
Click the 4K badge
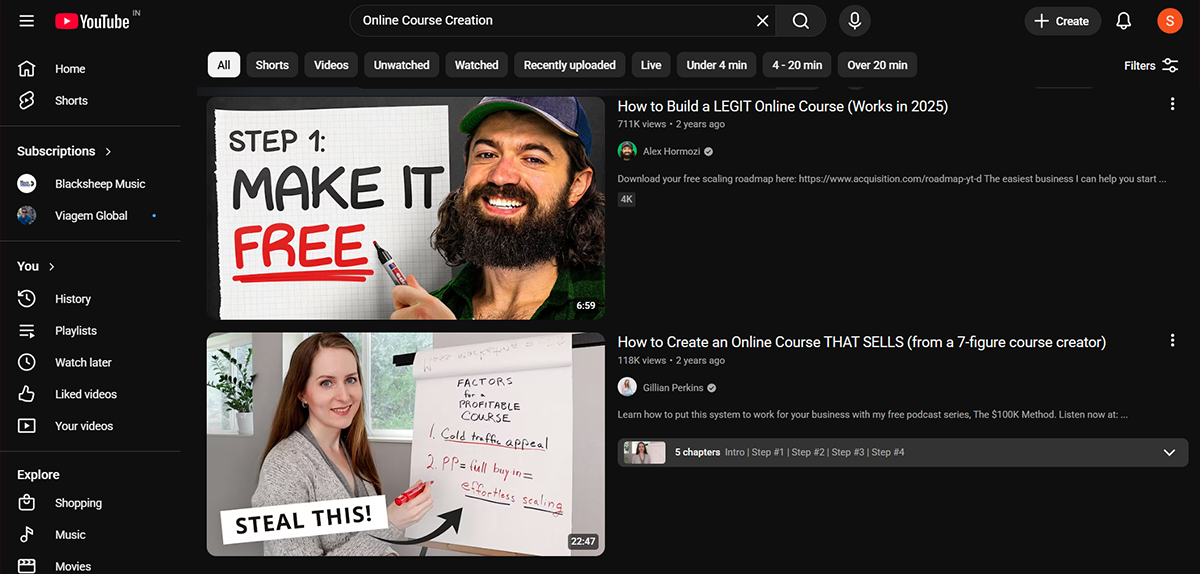pyautogui.click(x=627, y=199)
